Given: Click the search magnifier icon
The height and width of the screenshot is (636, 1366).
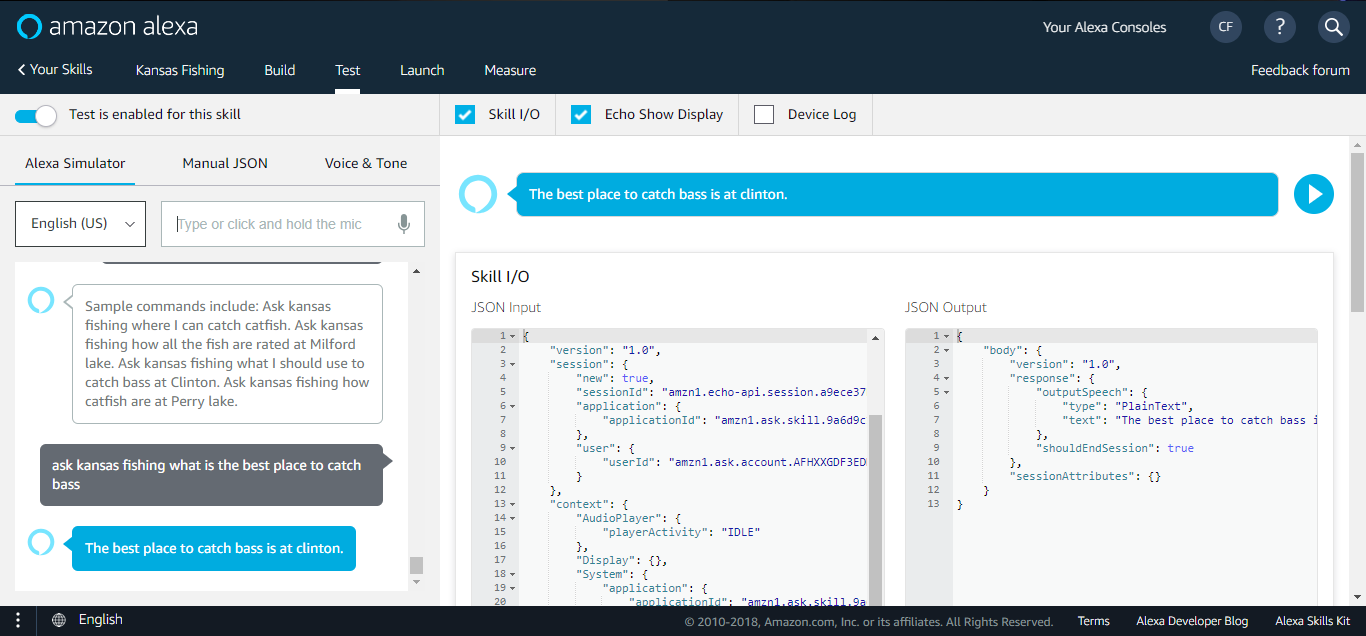Looking at the screenshot, I should [1333, 27].
